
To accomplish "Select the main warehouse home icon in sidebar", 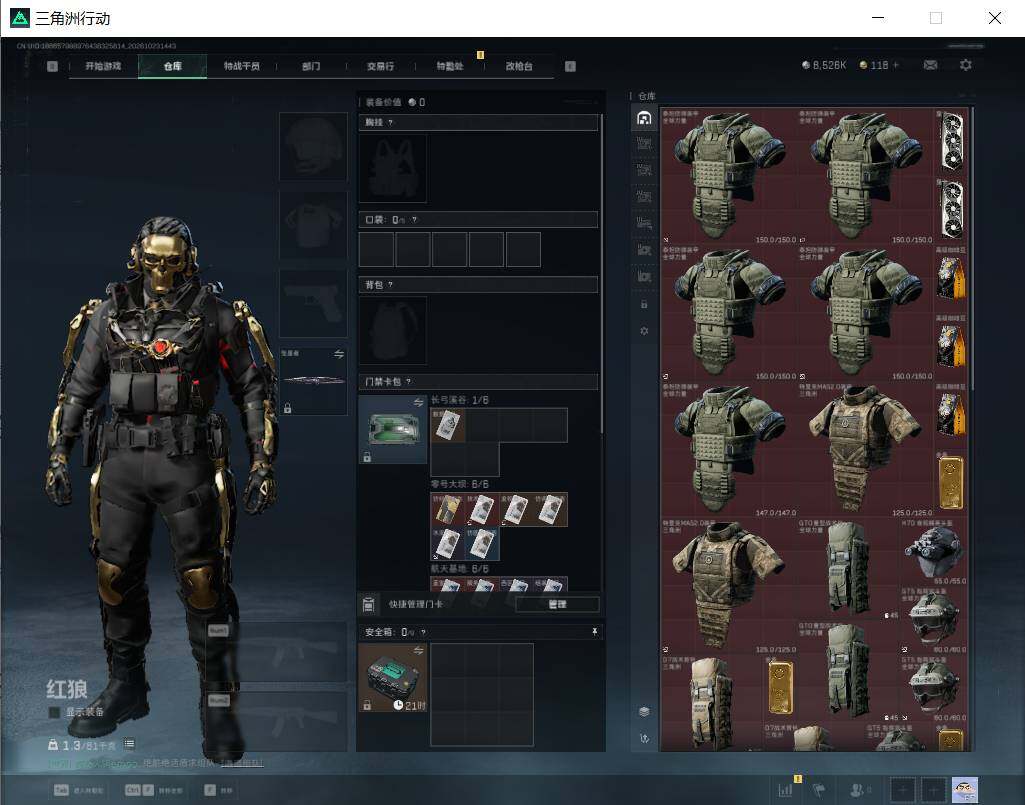I will pyautogui.click(x=644, y=118).
